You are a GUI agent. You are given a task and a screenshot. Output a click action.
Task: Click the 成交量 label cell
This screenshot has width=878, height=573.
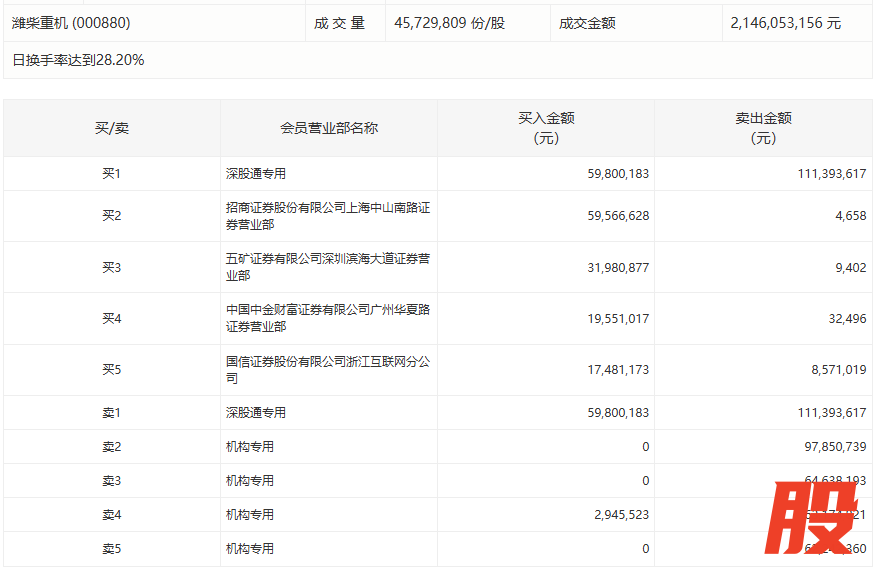pyautogui.click(x=340, y=22)
